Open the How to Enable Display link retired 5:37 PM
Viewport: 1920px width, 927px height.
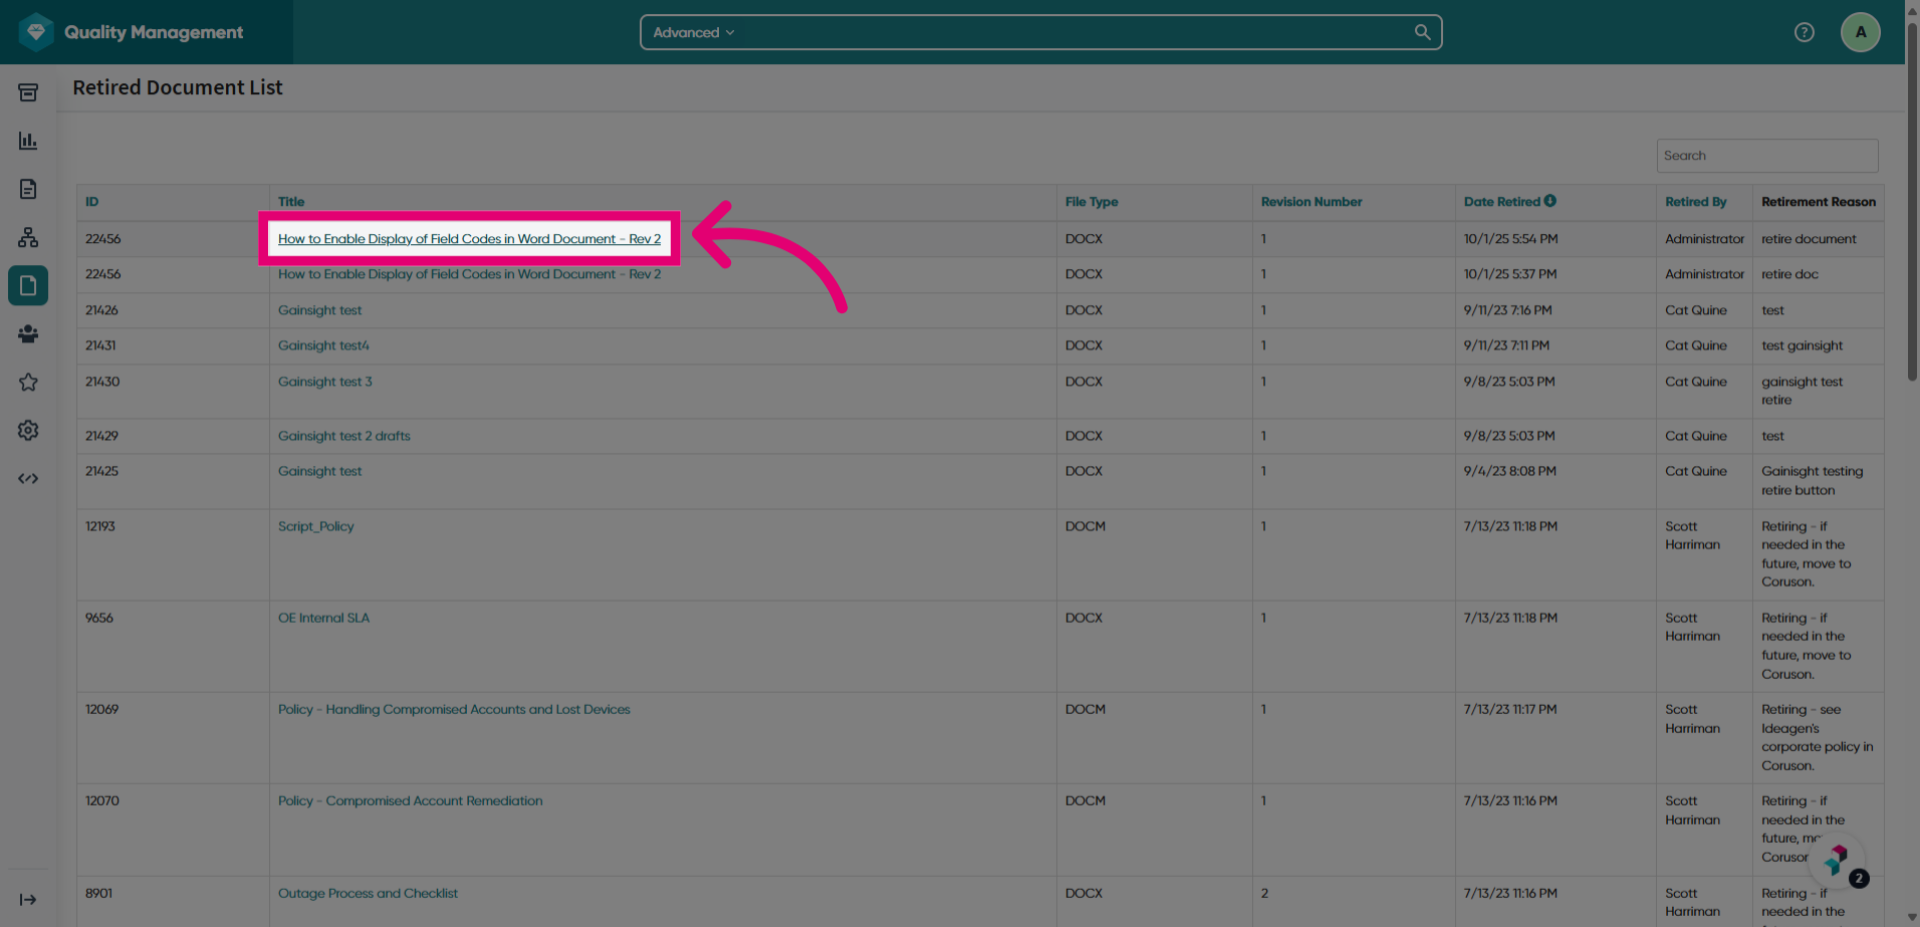tap(469, 274)
